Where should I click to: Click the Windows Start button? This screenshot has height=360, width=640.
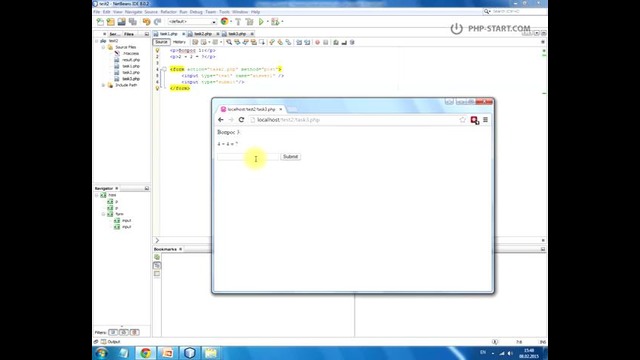(x=102, y=353)
